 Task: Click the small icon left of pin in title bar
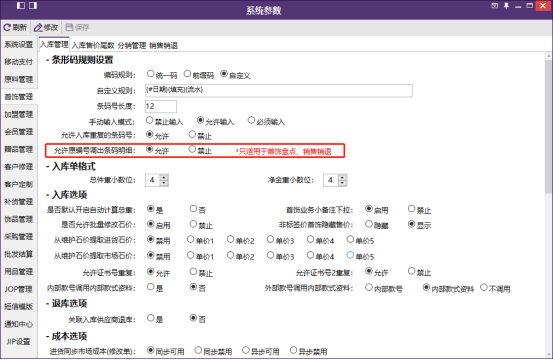495,6
